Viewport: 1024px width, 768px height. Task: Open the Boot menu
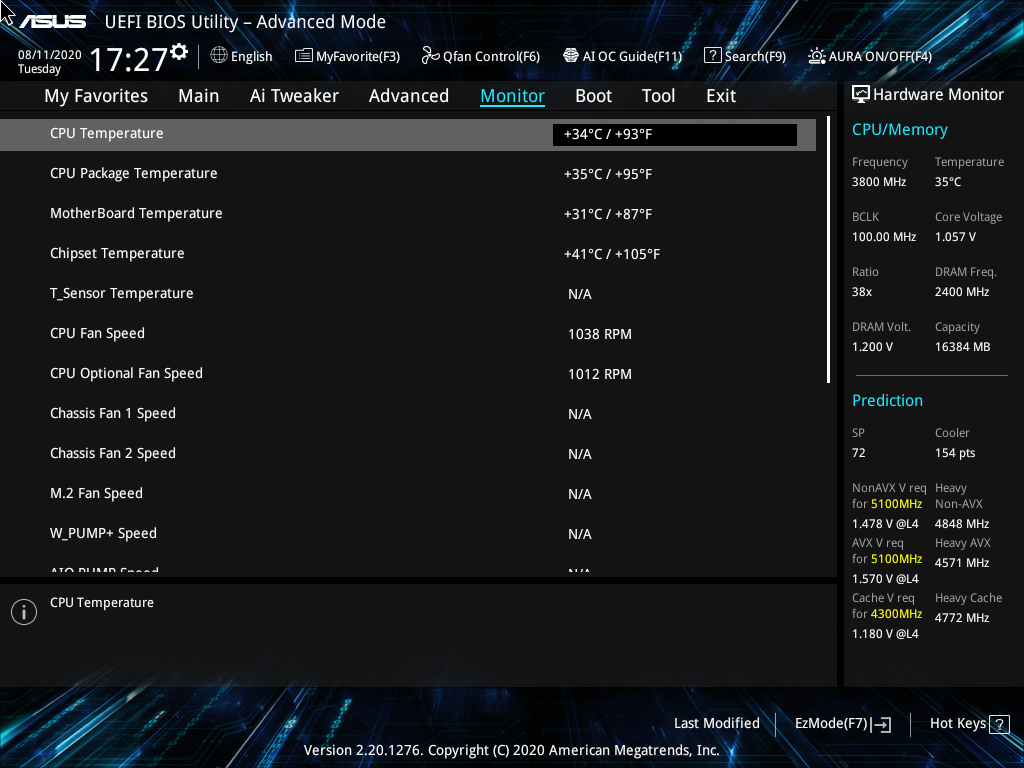(x=593, y=95)
